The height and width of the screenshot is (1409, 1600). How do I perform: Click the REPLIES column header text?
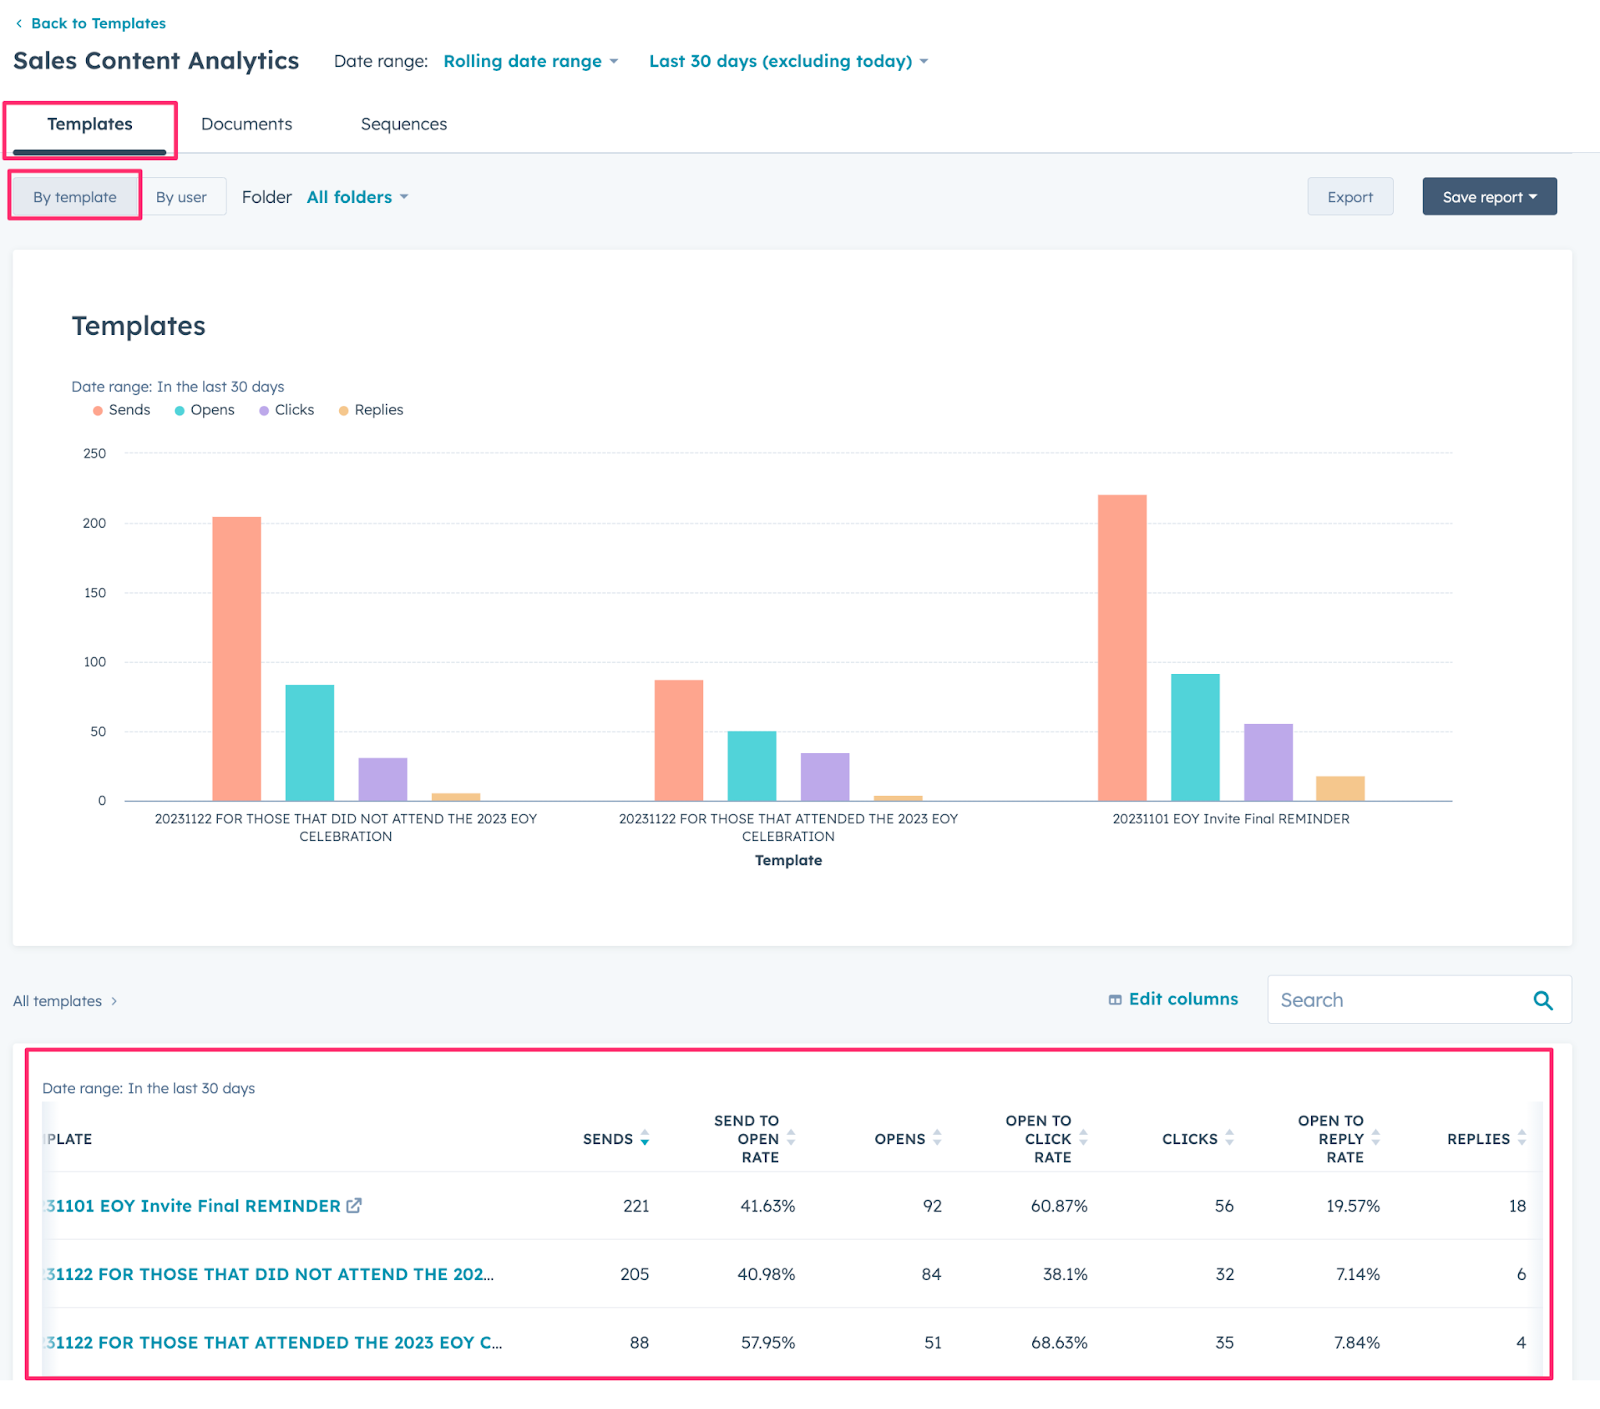coord(1478,1139)
